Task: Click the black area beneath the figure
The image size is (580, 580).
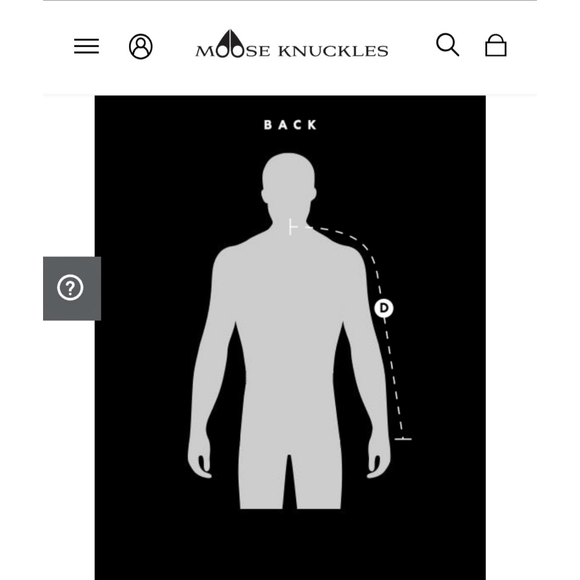Action: [290, 544]
